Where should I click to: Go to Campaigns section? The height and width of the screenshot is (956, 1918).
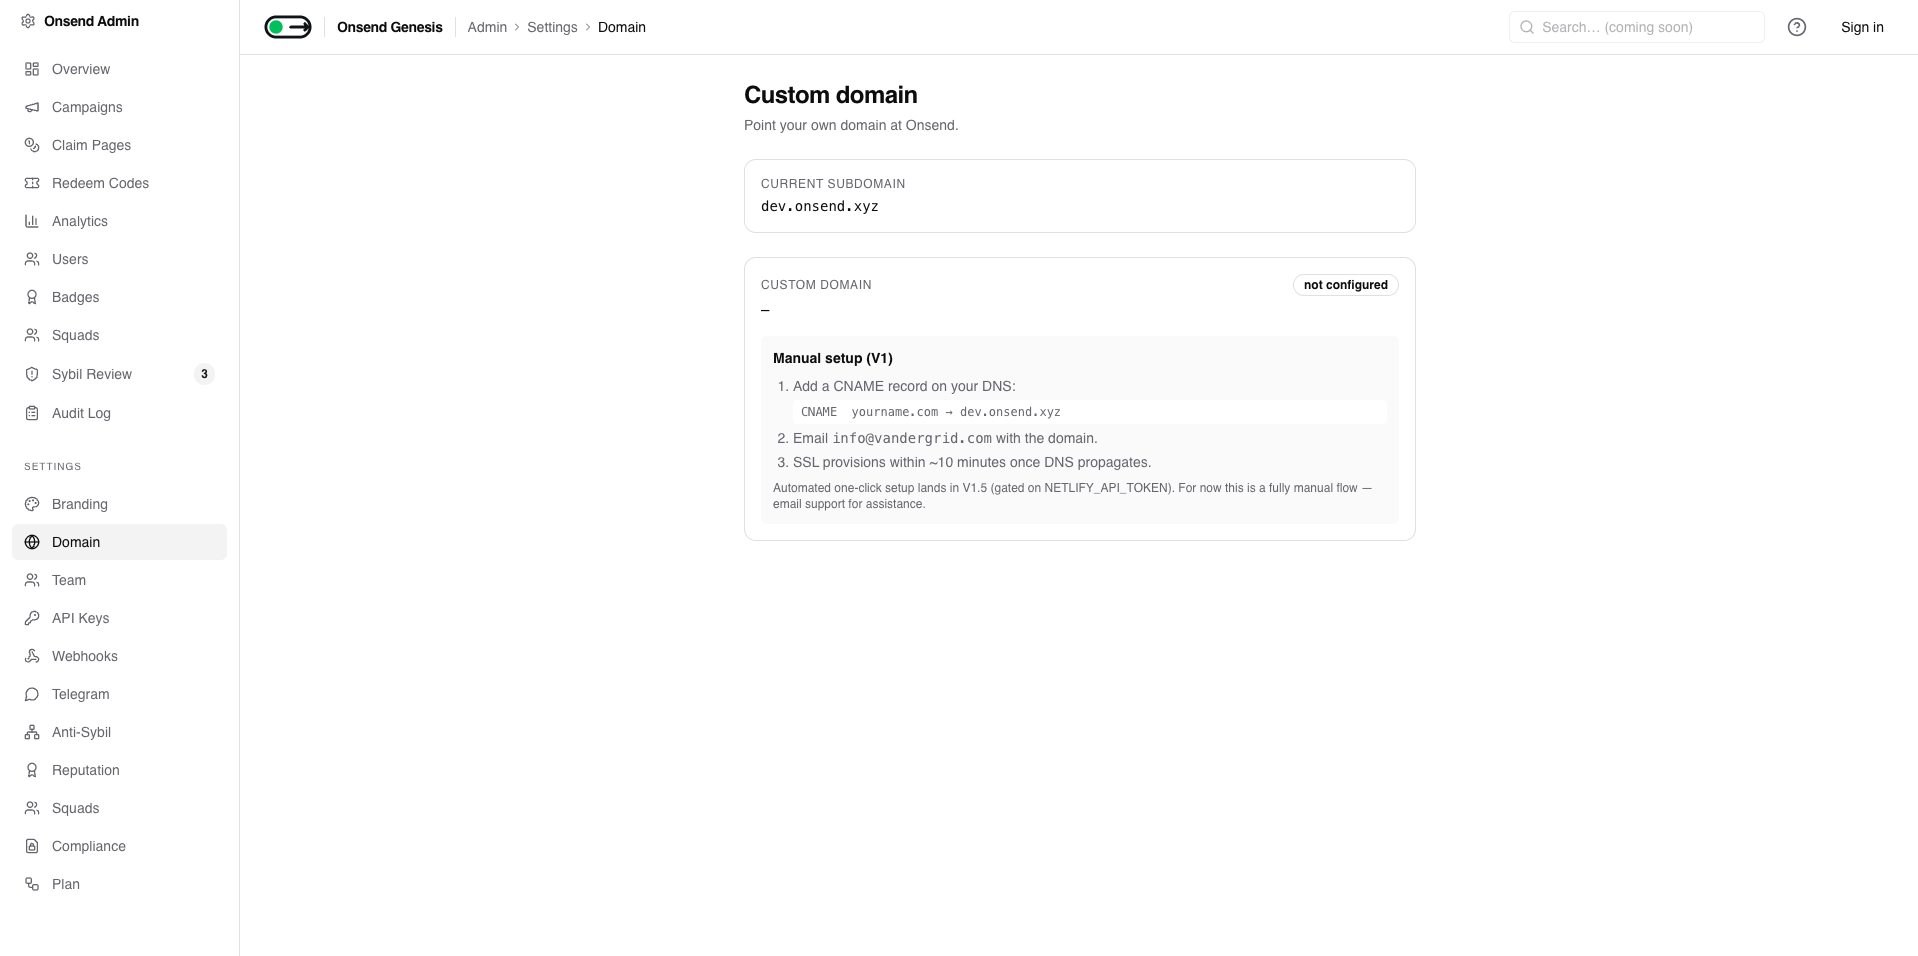tap(119, 107)
